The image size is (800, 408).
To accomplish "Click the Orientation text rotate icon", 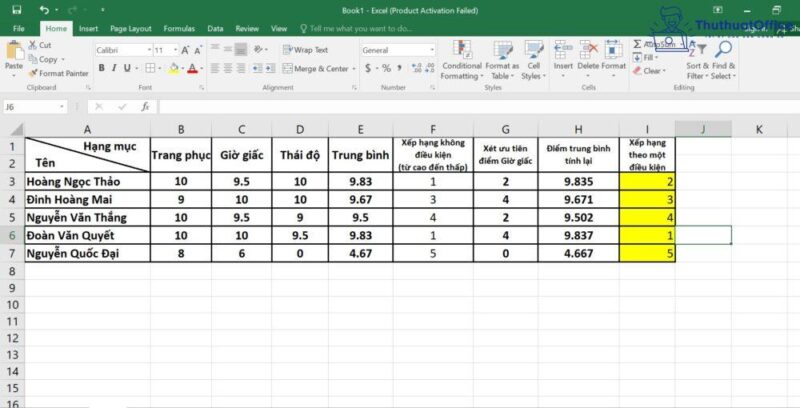I will (x=259, y=49).
